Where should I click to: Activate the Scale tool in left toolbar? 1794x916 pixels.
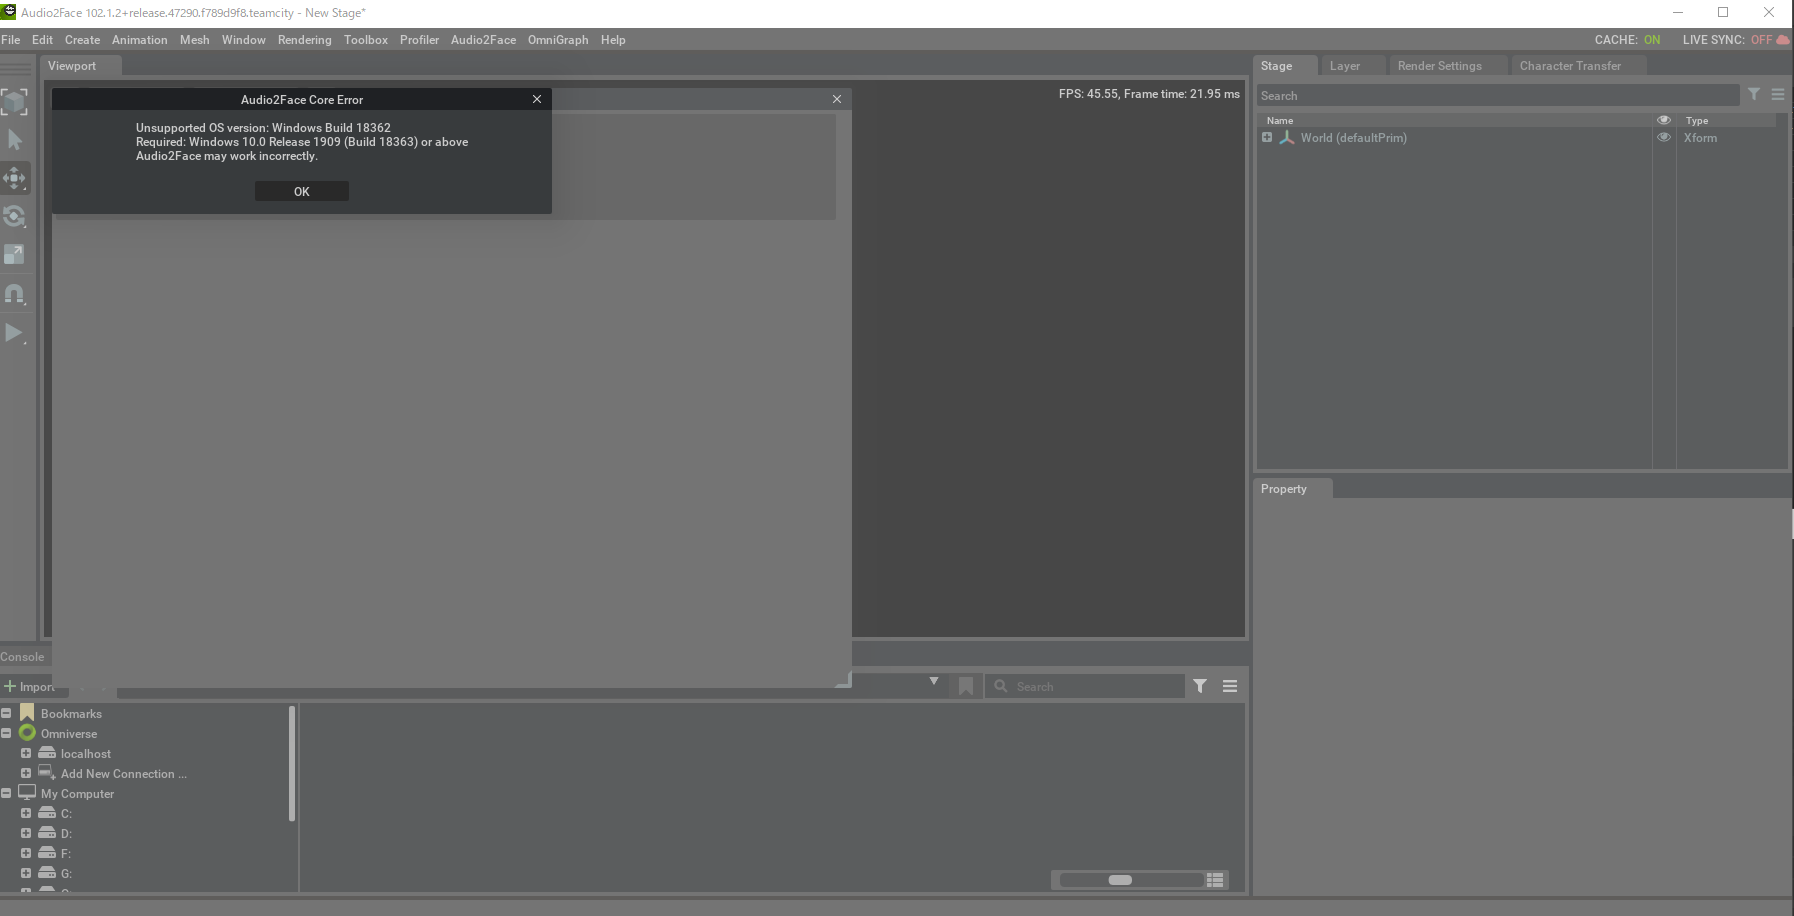[14, 254]
